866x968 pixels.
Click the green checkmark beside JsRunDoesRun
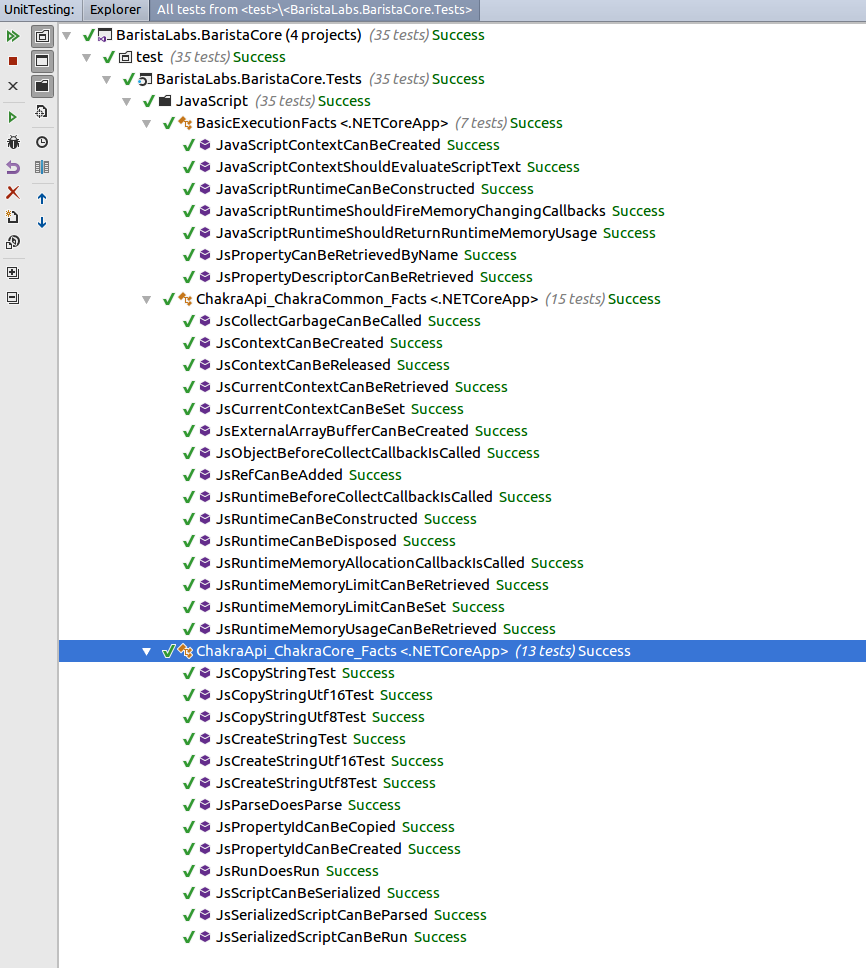[x=189, y=871]
